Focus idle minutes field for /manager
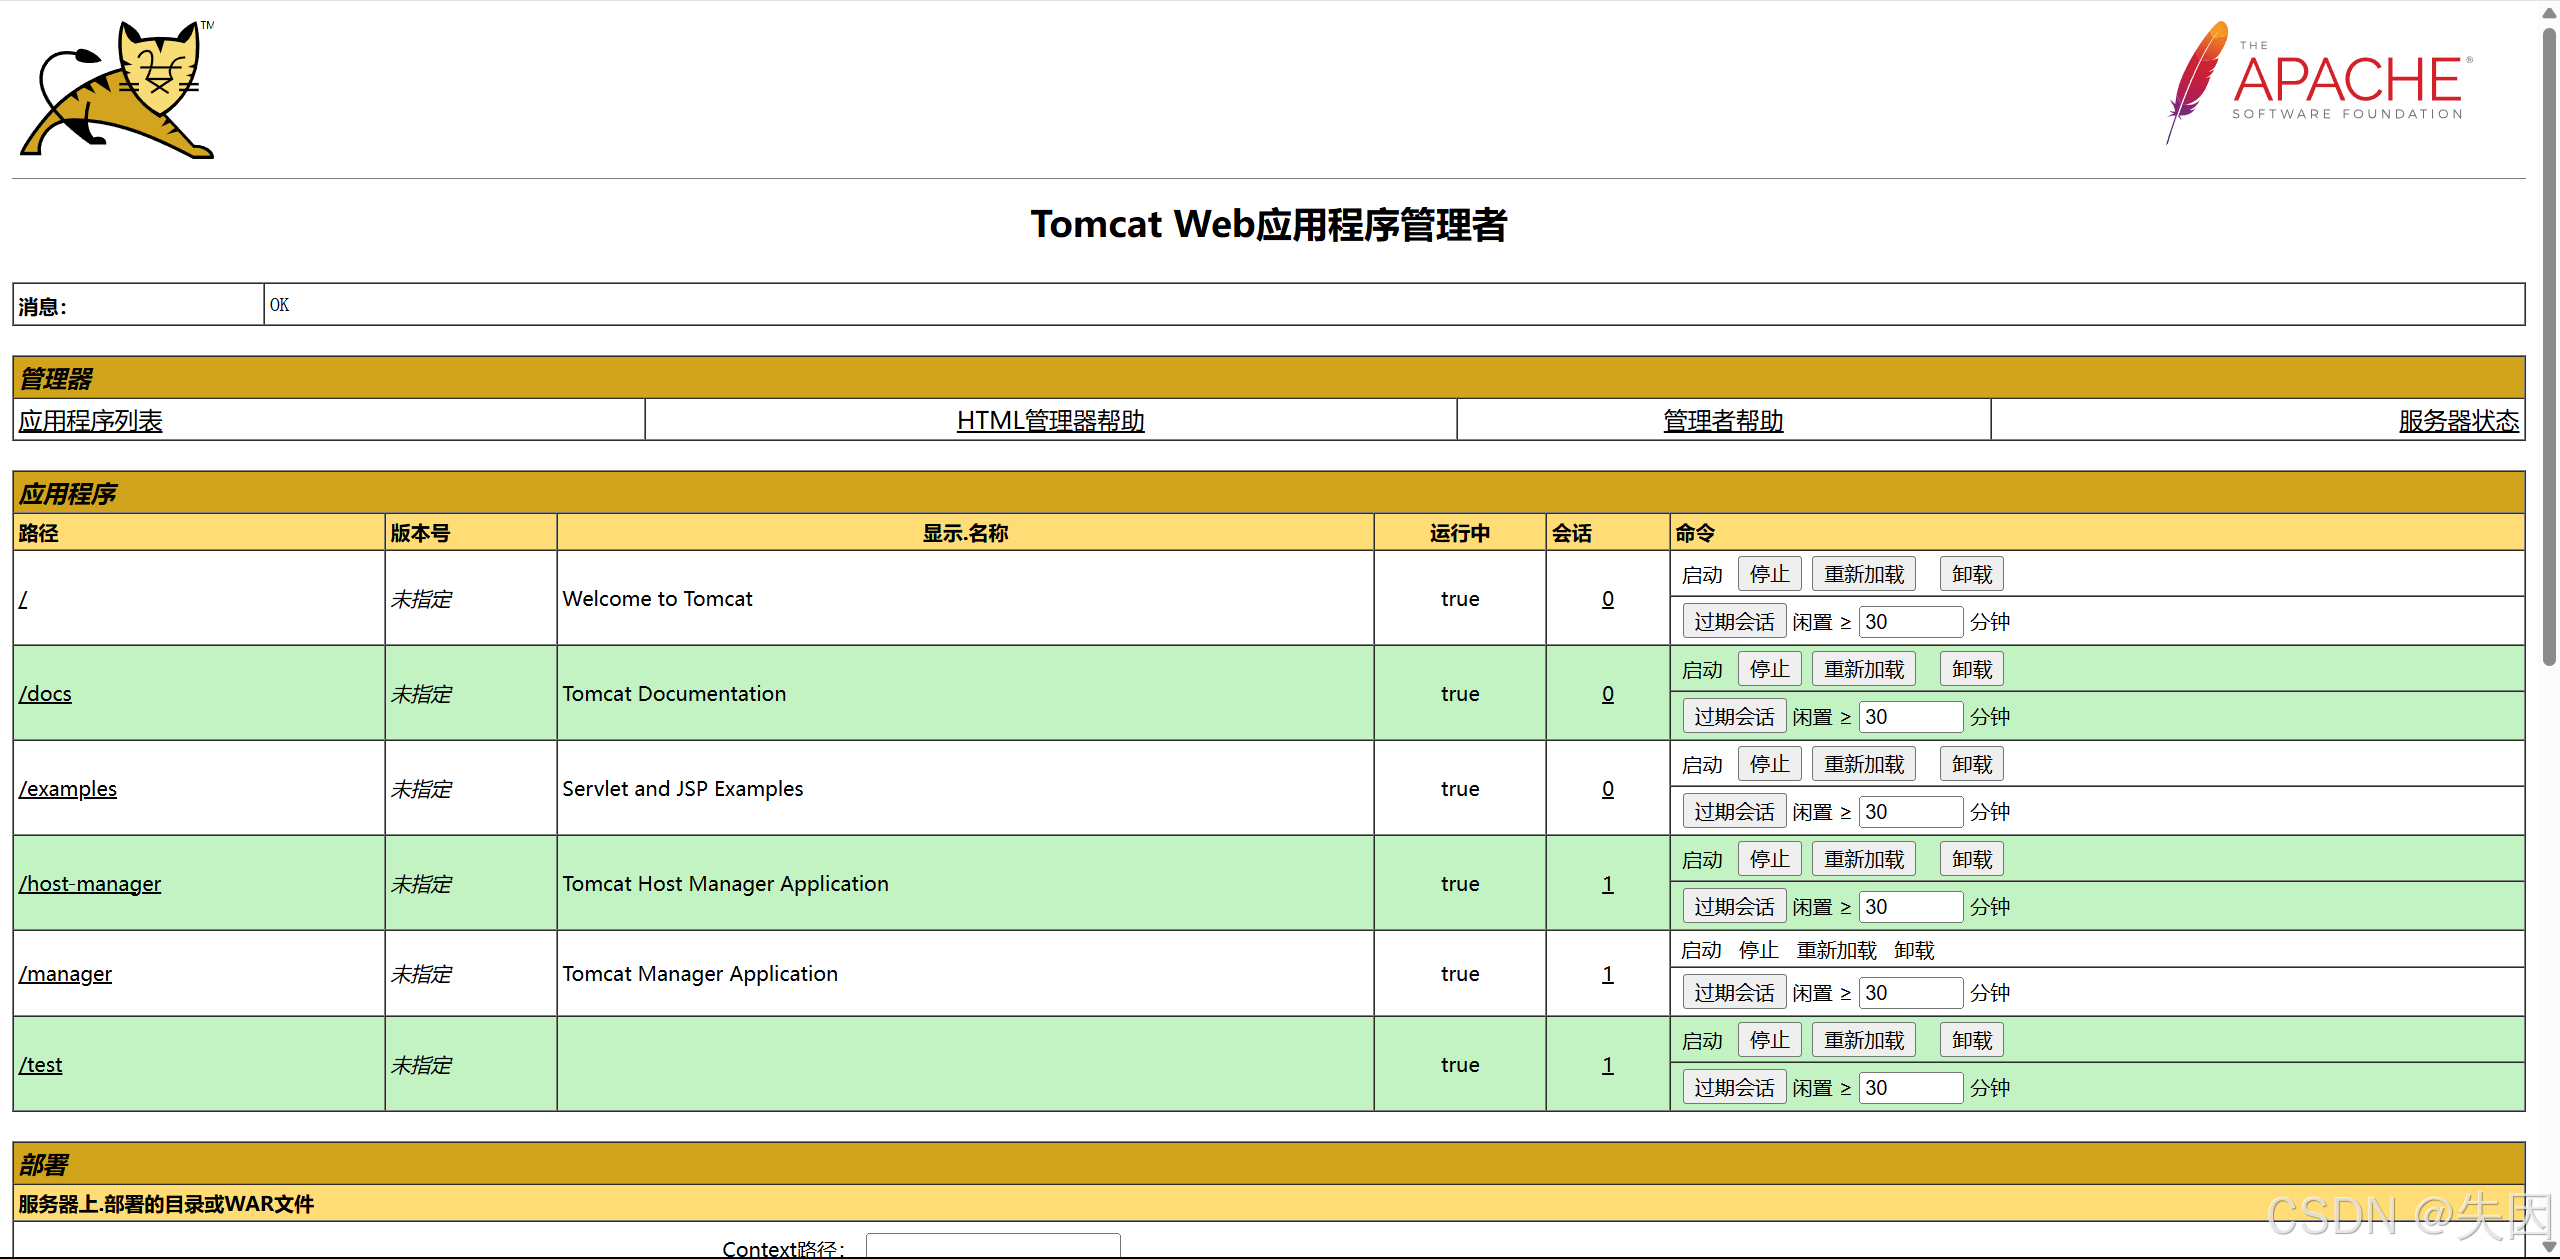Screen dimensions: 2560x1259 coord(1910,992)
